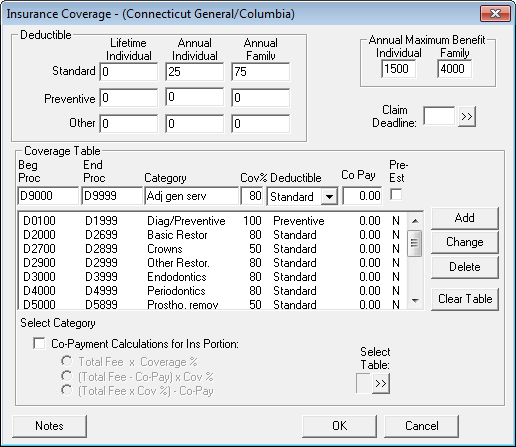Click the Change button
The image size is (516, 447).
(465, 242)
